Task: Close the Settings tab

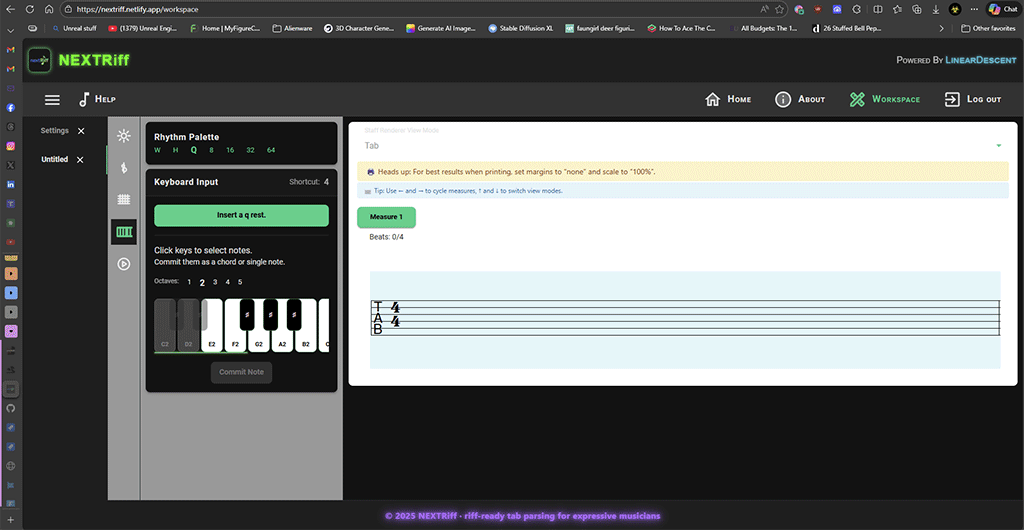Action: (x=81, y=131)
